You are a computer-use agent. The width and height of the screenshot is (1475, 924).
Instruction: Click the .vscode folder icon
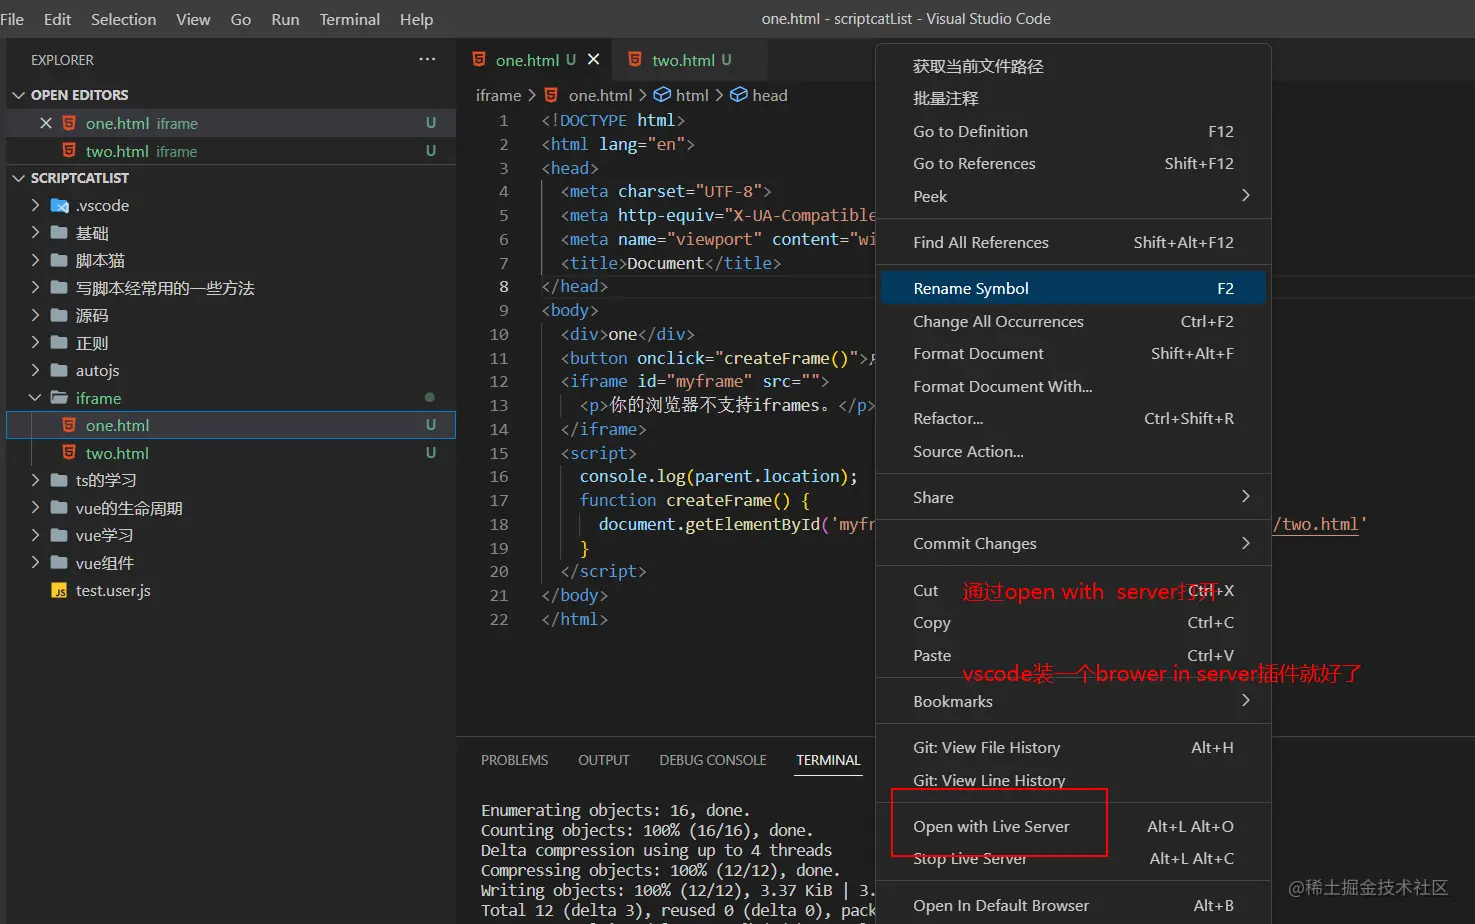60,206
